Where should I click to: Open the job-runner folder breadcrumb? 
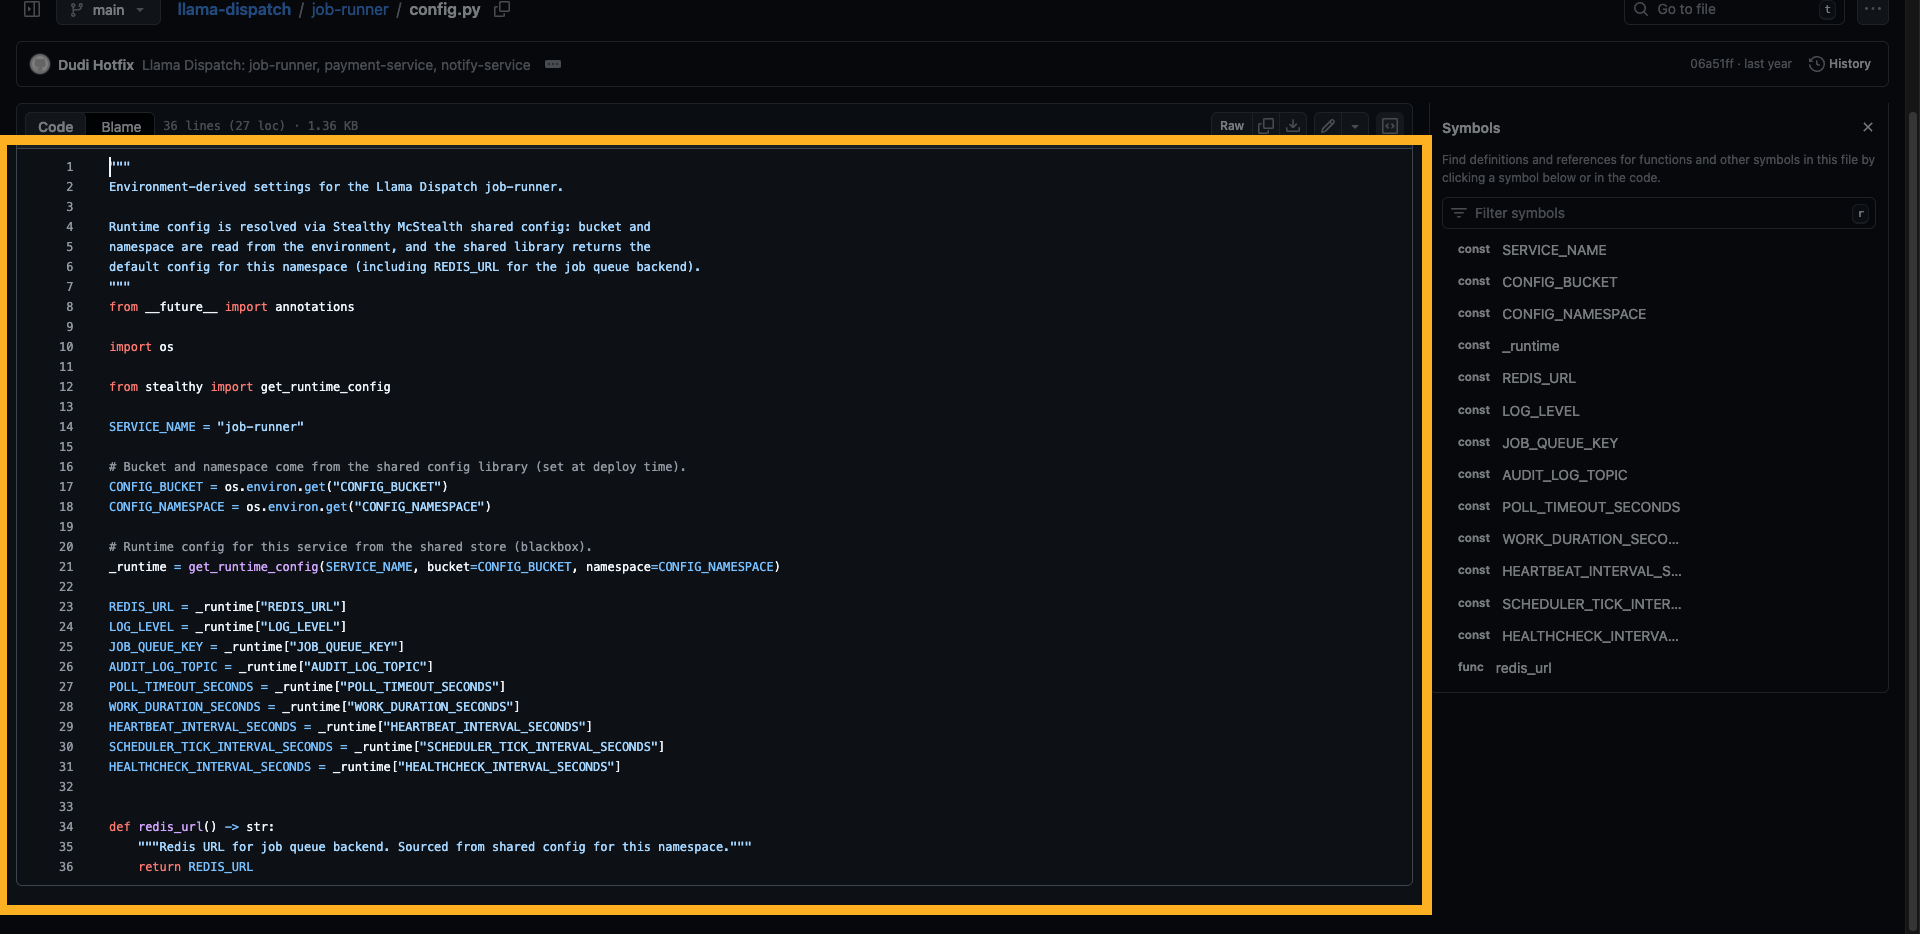pyautogui.click(x=349, y=10)
